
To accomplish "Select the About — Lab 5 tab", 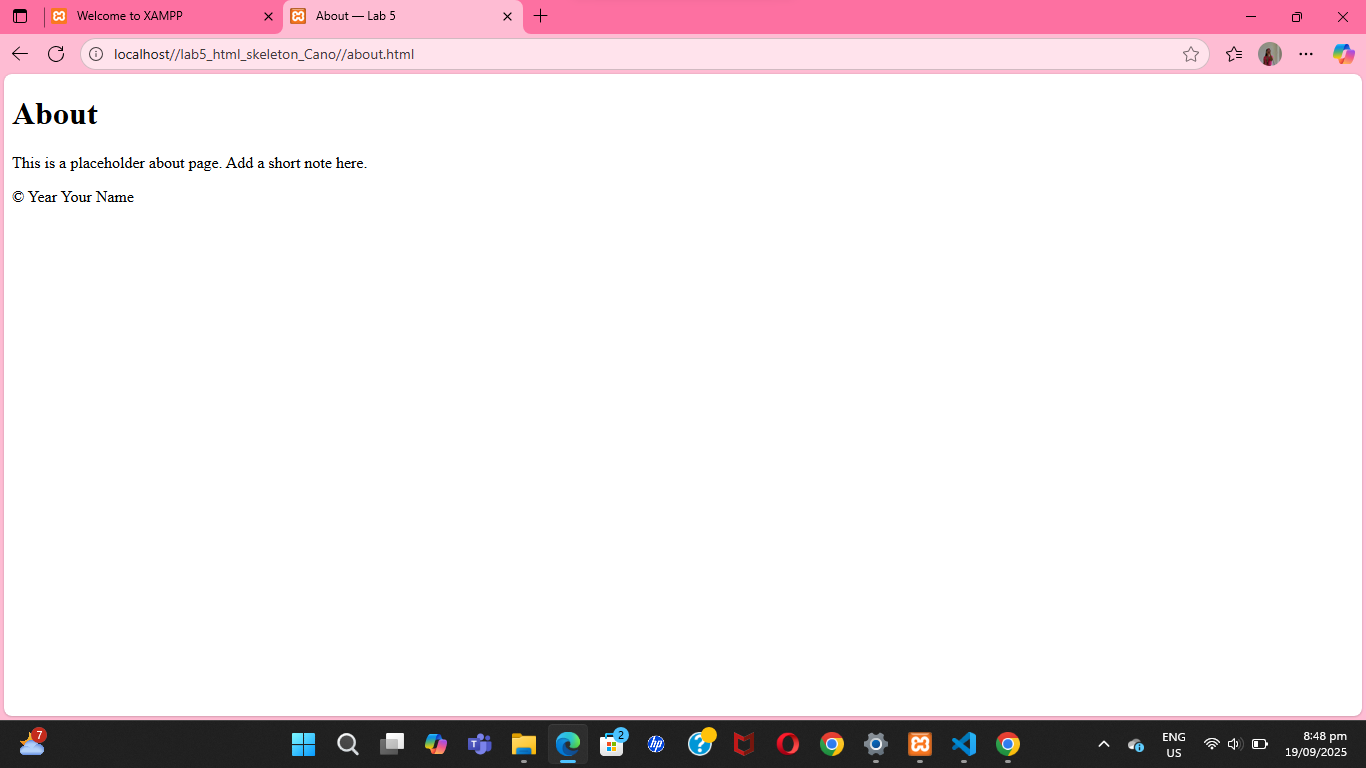I will click(x=390, y=16).
